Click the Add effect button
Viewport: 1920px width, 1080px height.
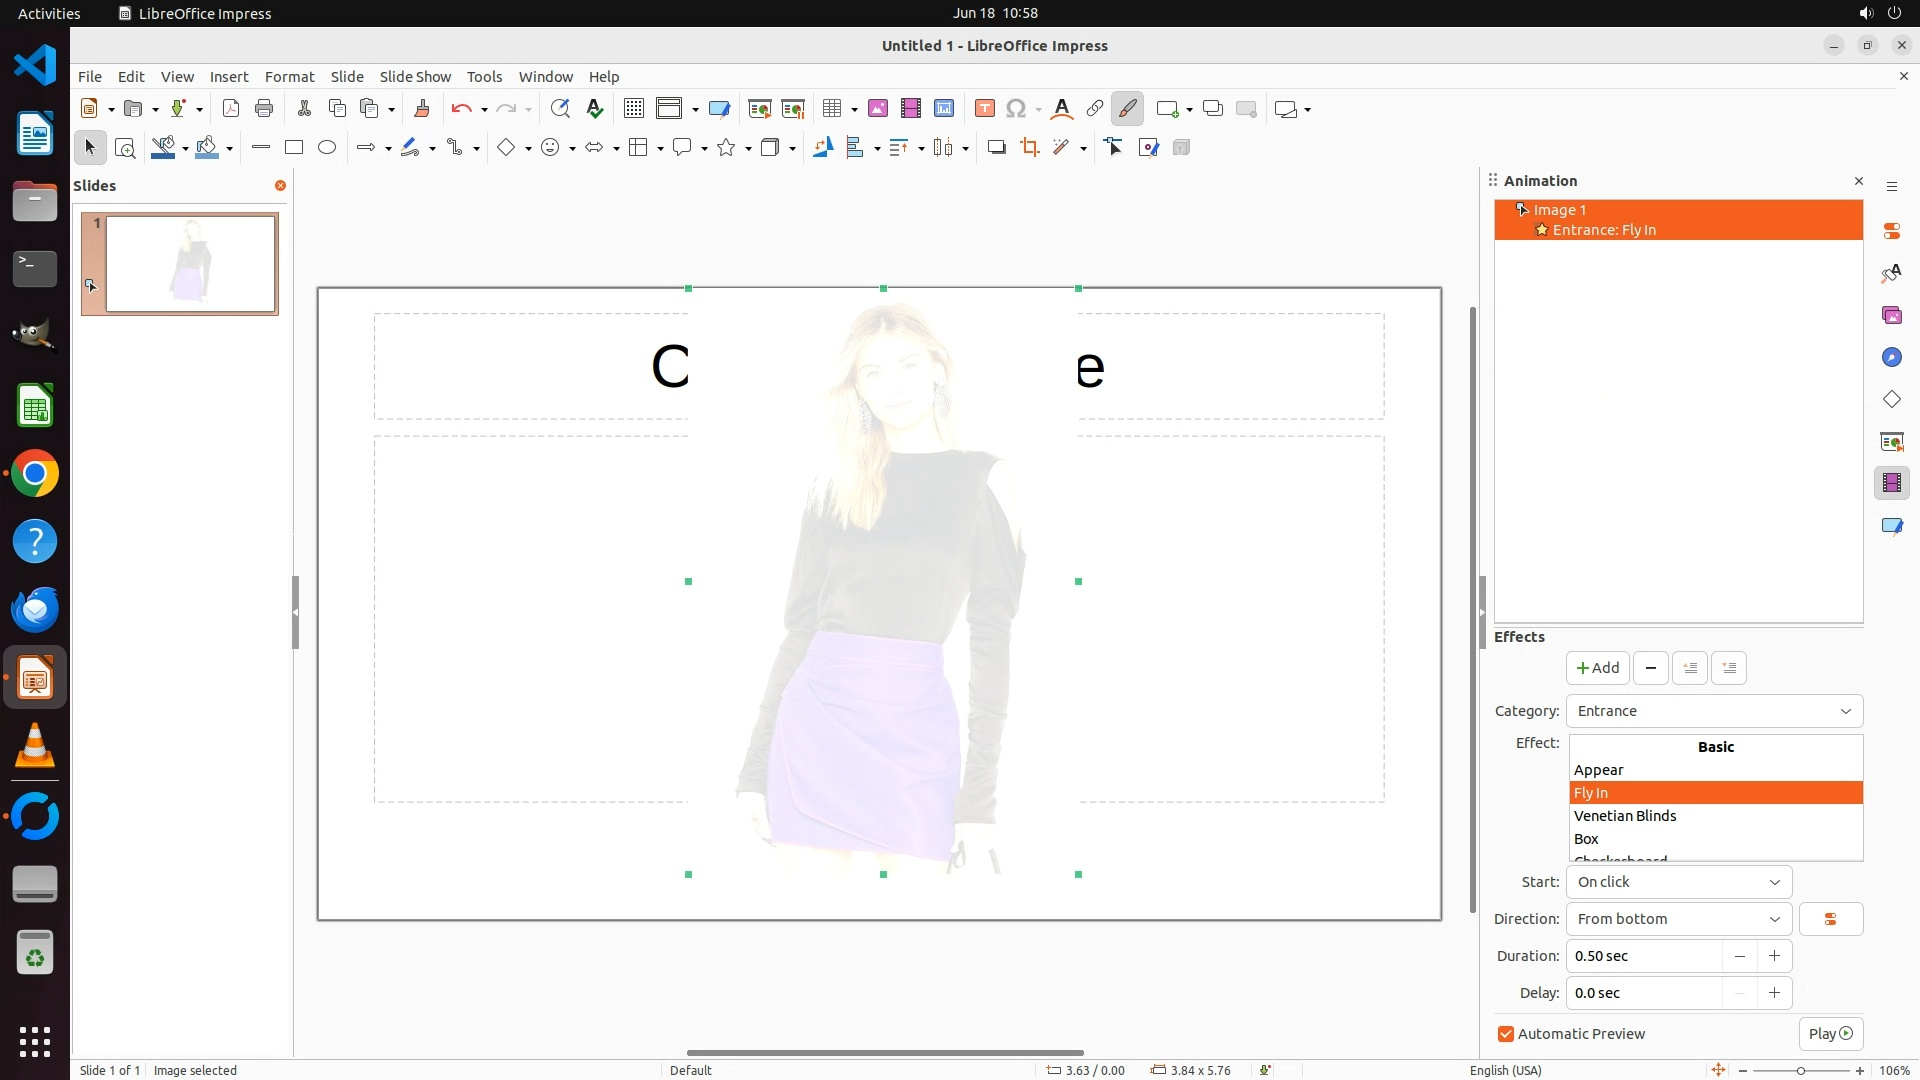click(1597, 668)
